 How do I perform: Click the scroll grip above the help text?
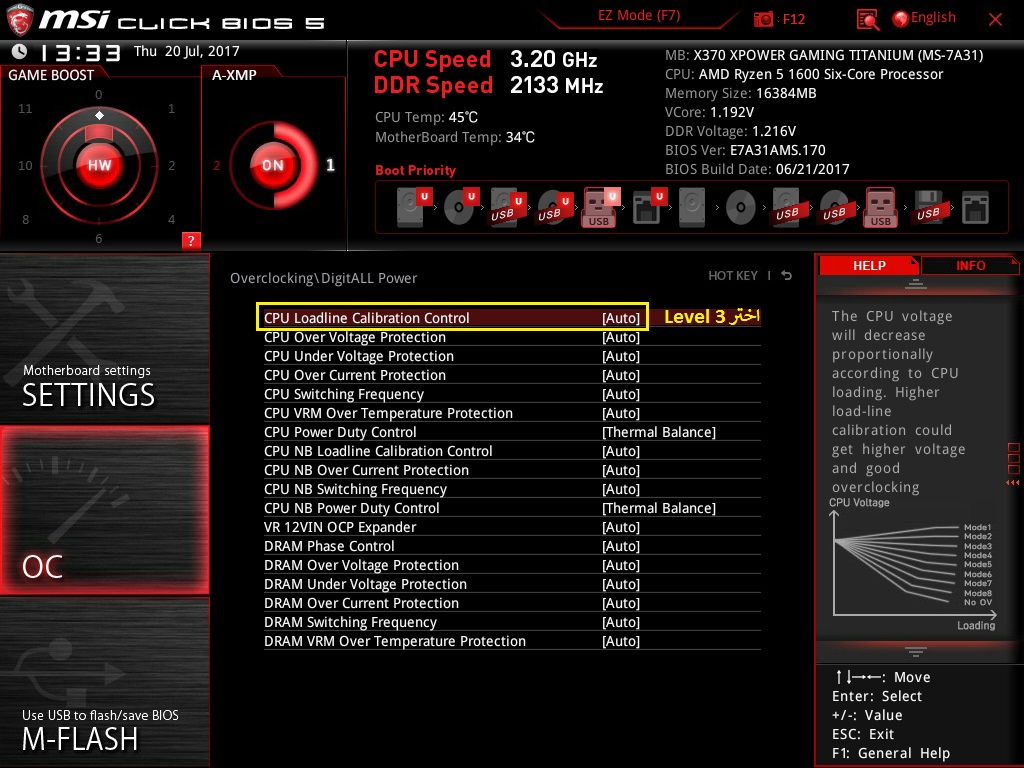[x=916, y=283]
